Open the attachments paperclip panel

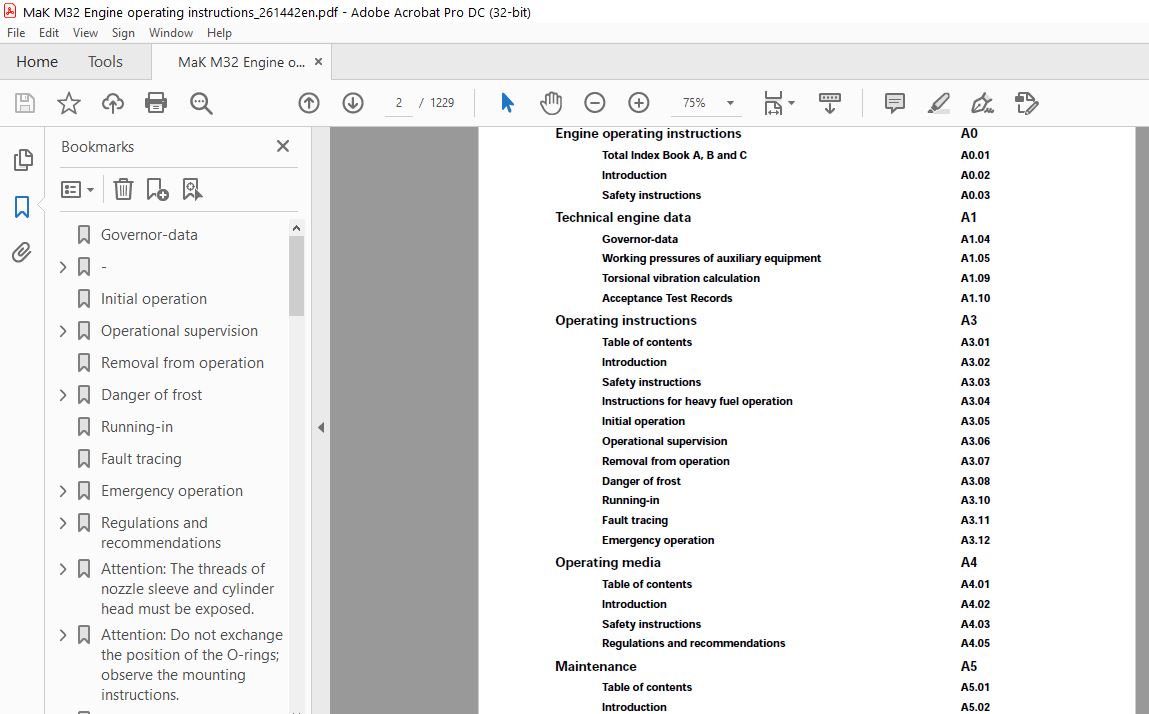coord(22,253)
